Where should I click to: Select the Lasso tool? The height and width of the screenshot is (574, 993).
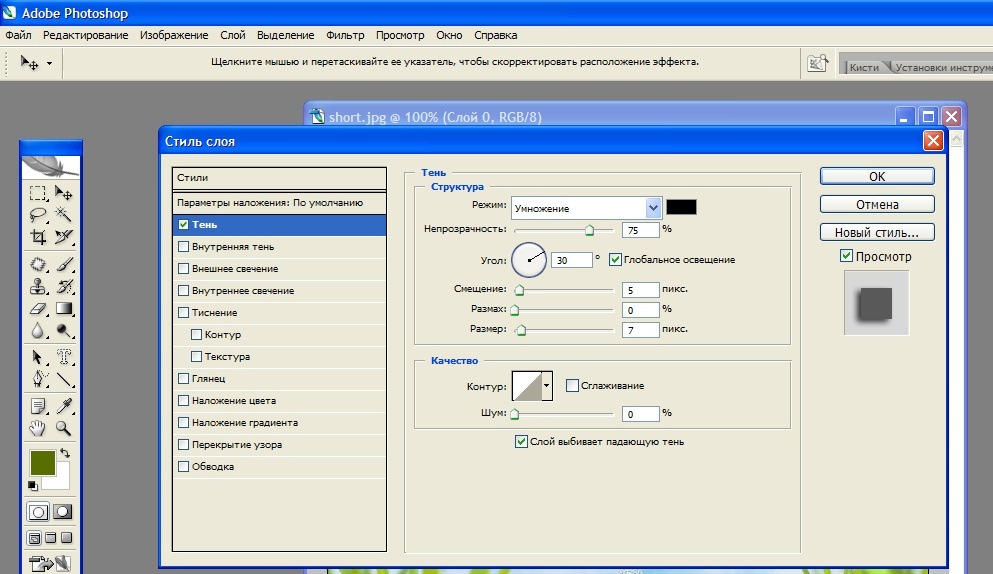pyautogui.click(x=38, y=215)
